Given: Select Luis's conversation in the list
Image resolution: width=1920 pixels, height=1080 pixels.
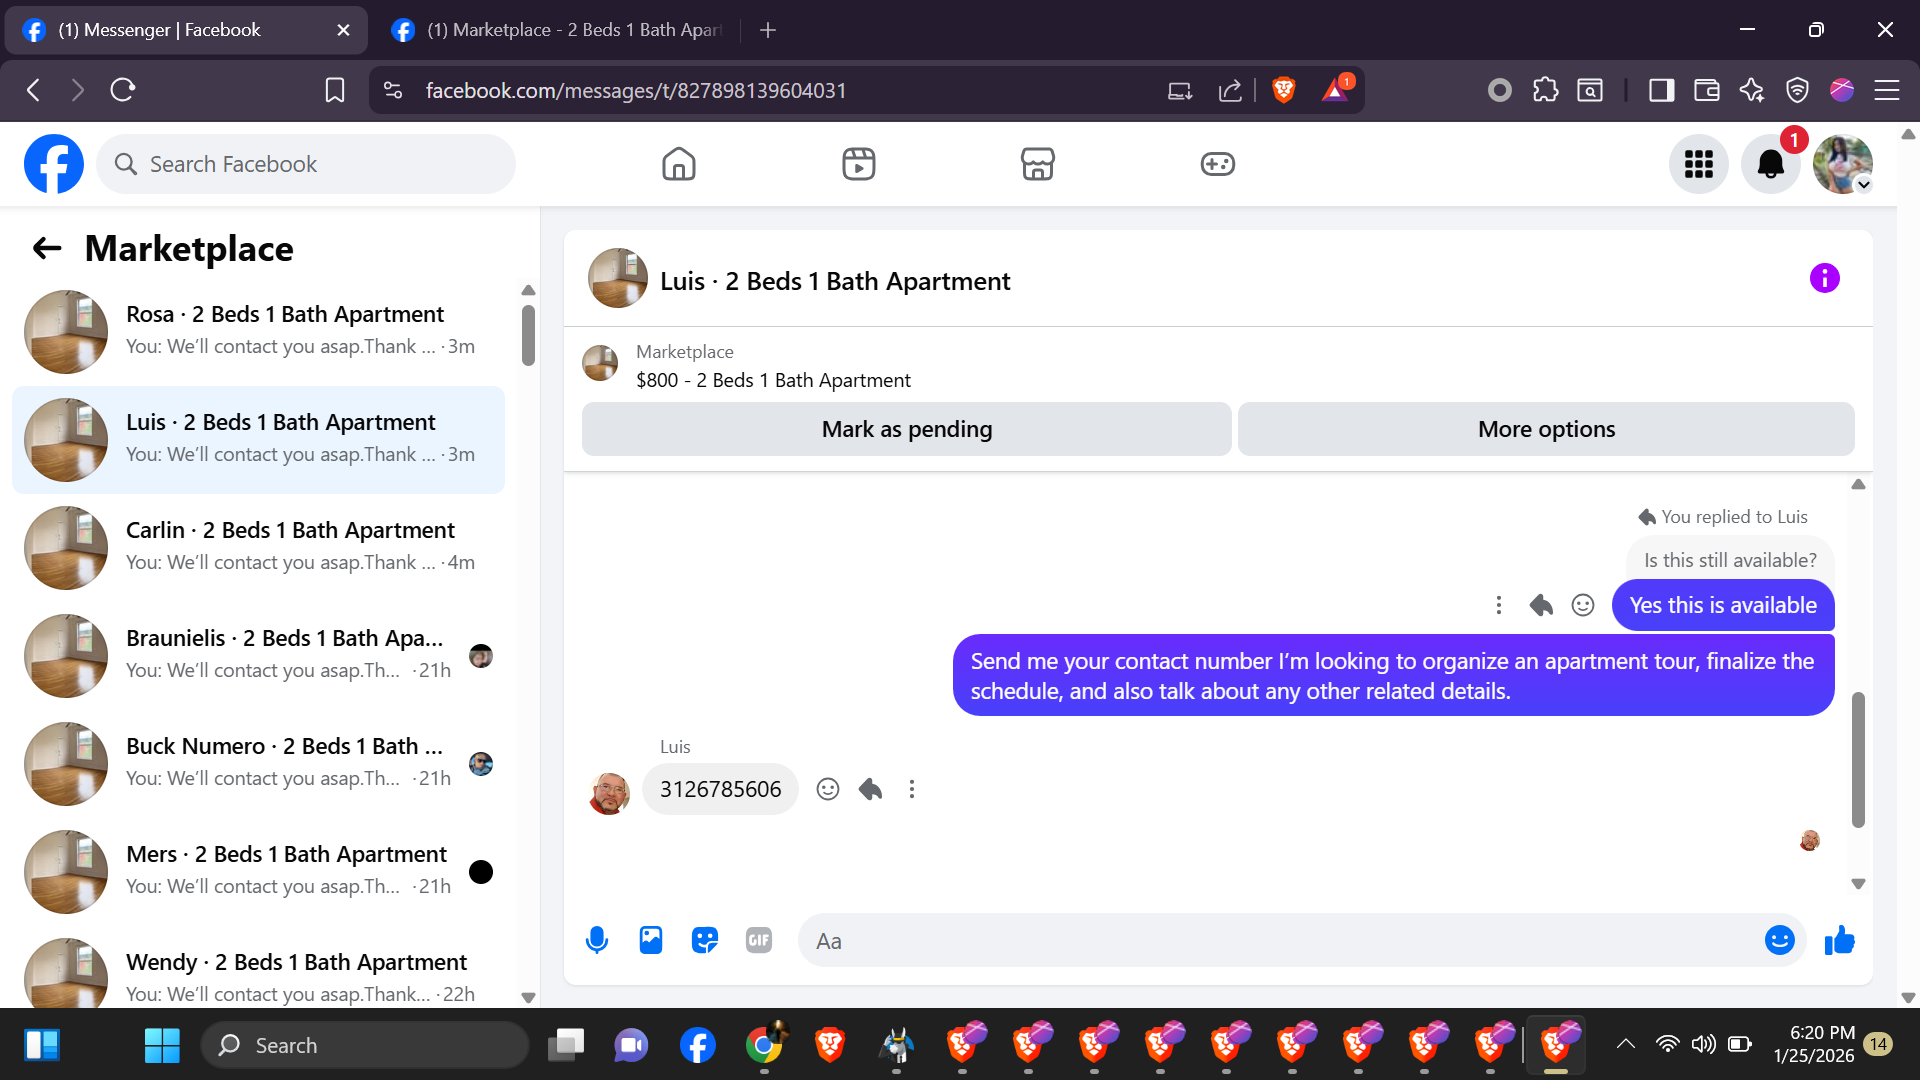Looking at the screenshot, I should click(x=259, y=440).
